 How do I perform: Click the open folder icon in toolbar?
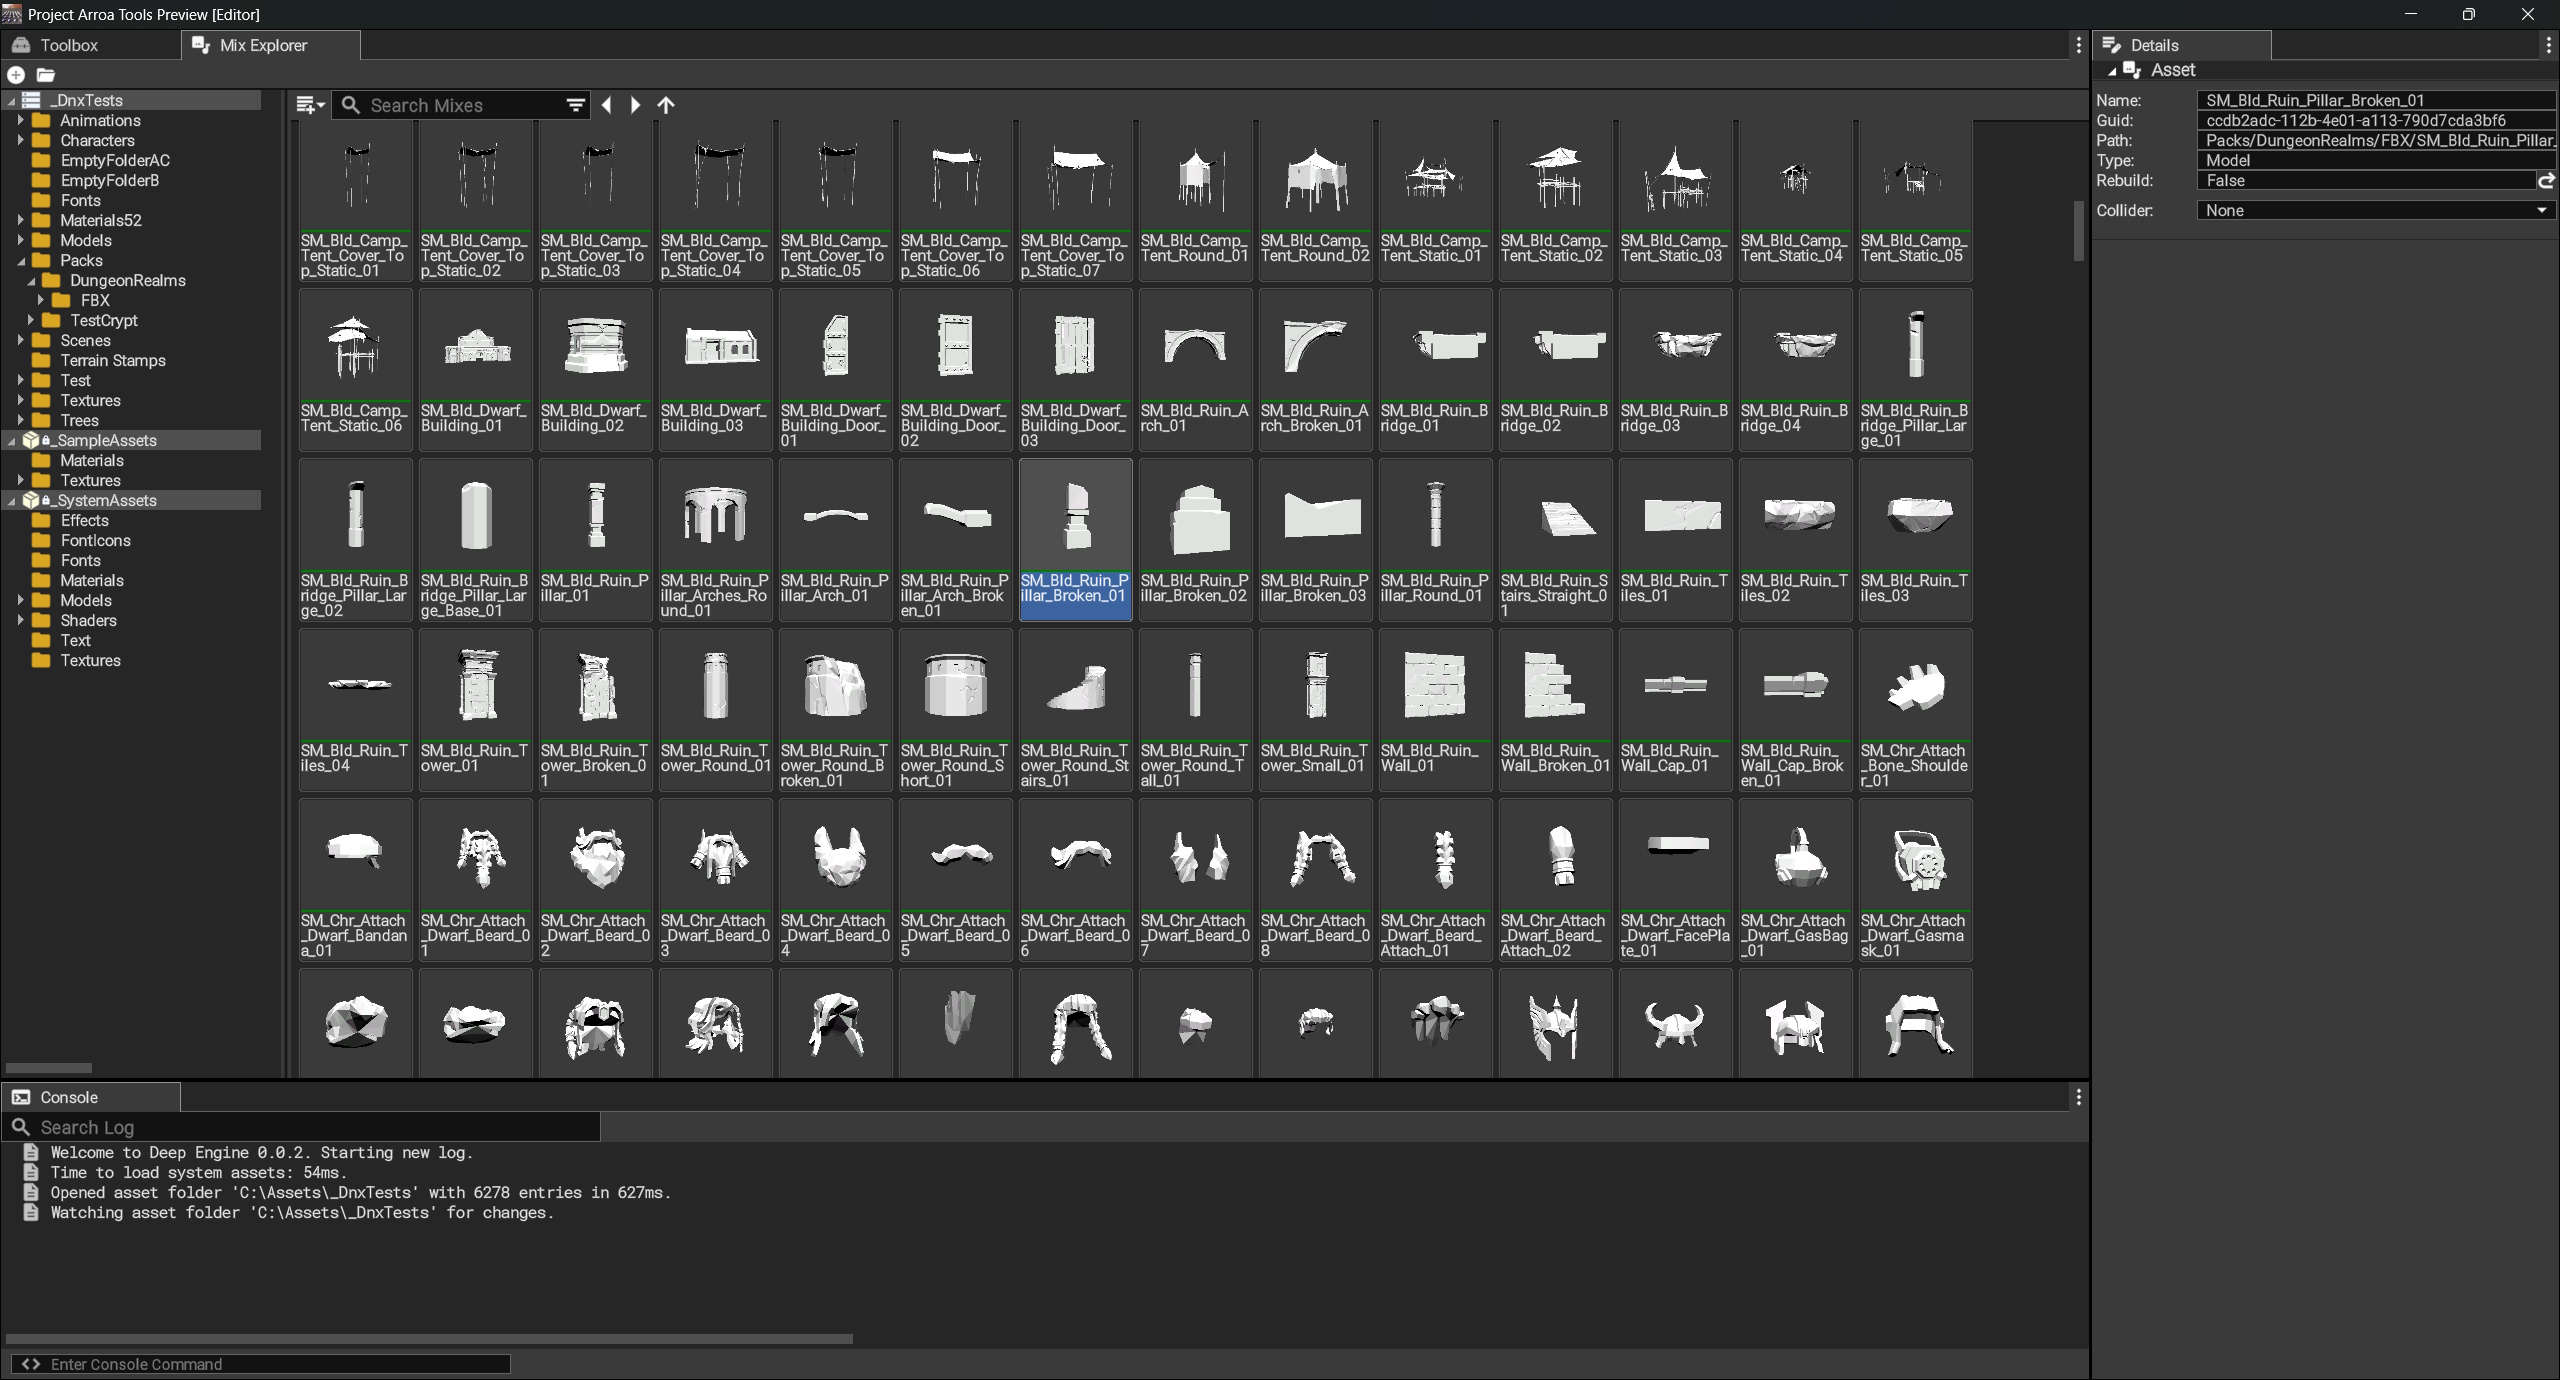(46, 75)
